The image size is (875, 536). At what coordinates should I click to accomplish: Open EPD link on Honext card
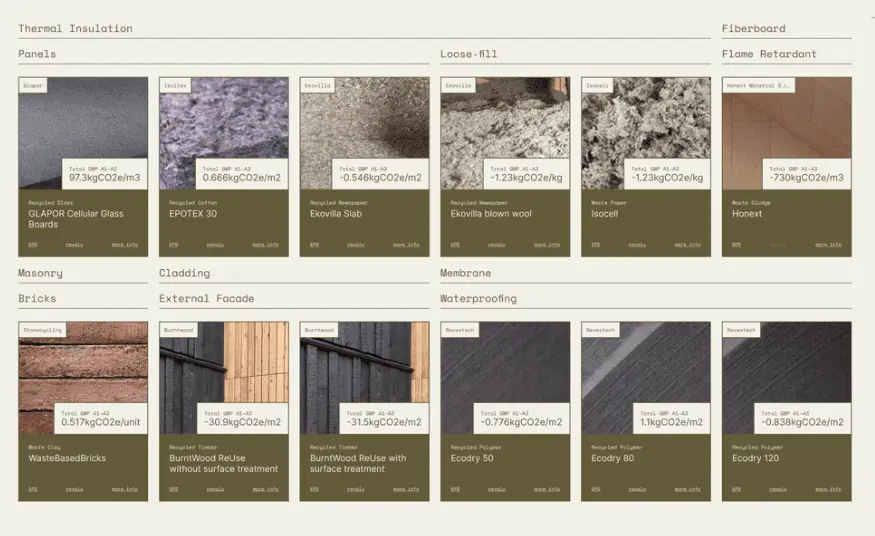click(x=736, y=245)
